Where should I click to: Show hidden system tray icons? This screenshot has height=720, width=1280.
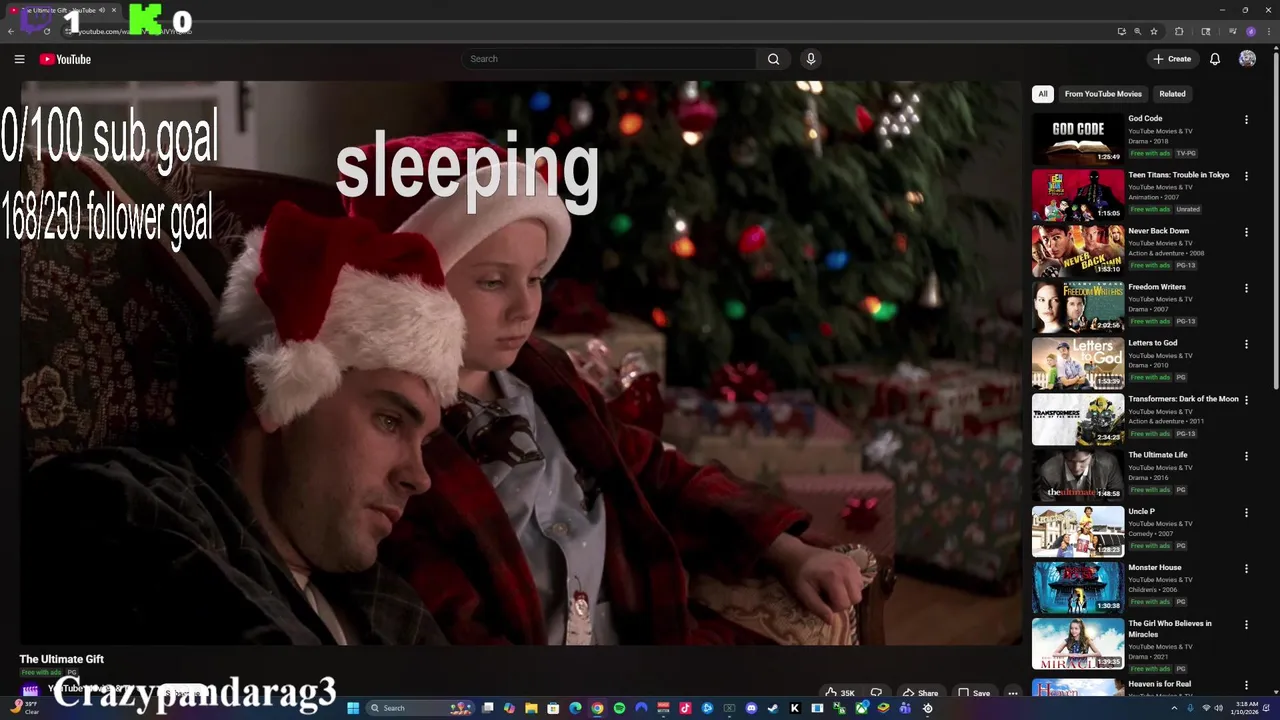(x=1174, y=708)
